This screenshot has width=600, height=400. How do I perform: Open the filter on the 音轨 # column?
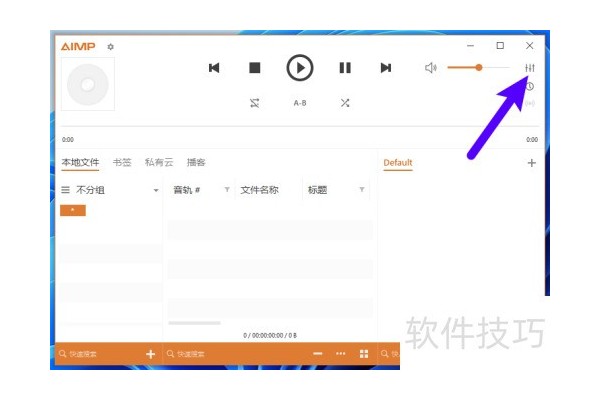[x=227, y=189]
